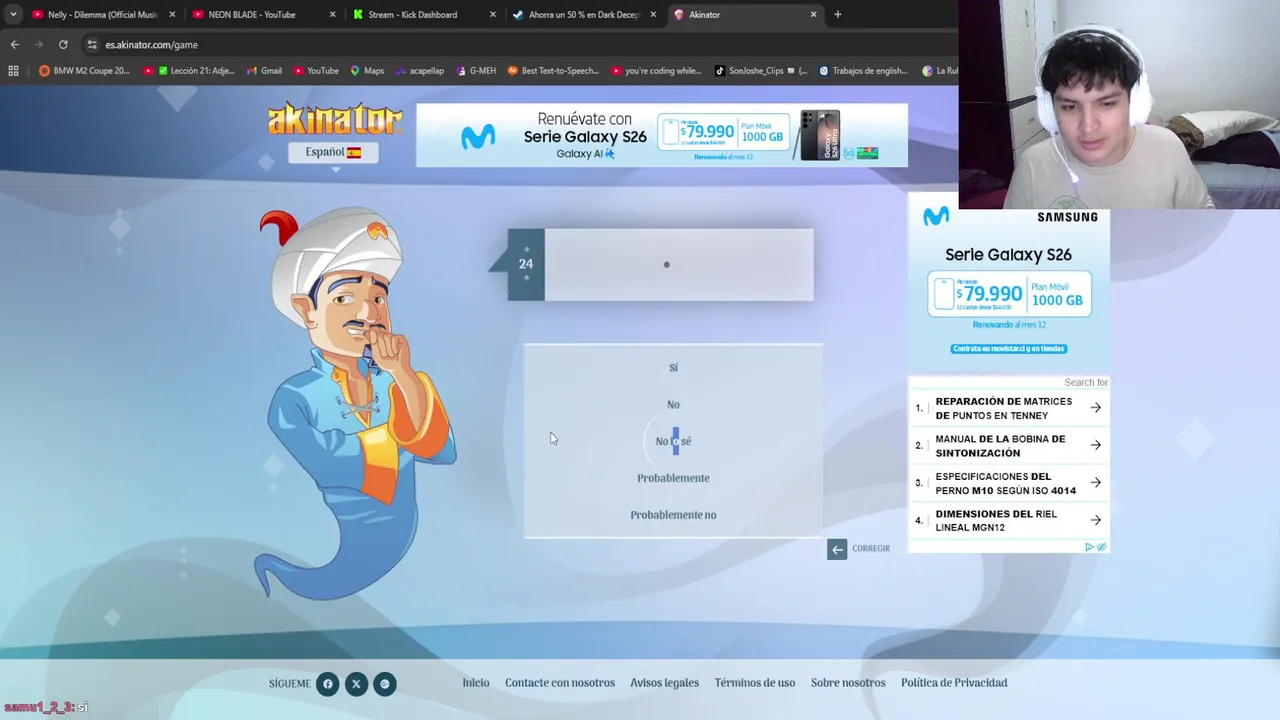Open a new browser tab
This screenshot has width=1280, height=720.
point(837,14)
